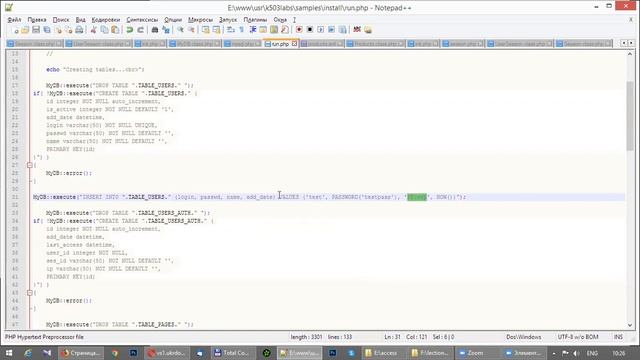This screenshot has width=640, height=360.
Task: Cut the selection with the scissors icon
Action: coord(93,30)
